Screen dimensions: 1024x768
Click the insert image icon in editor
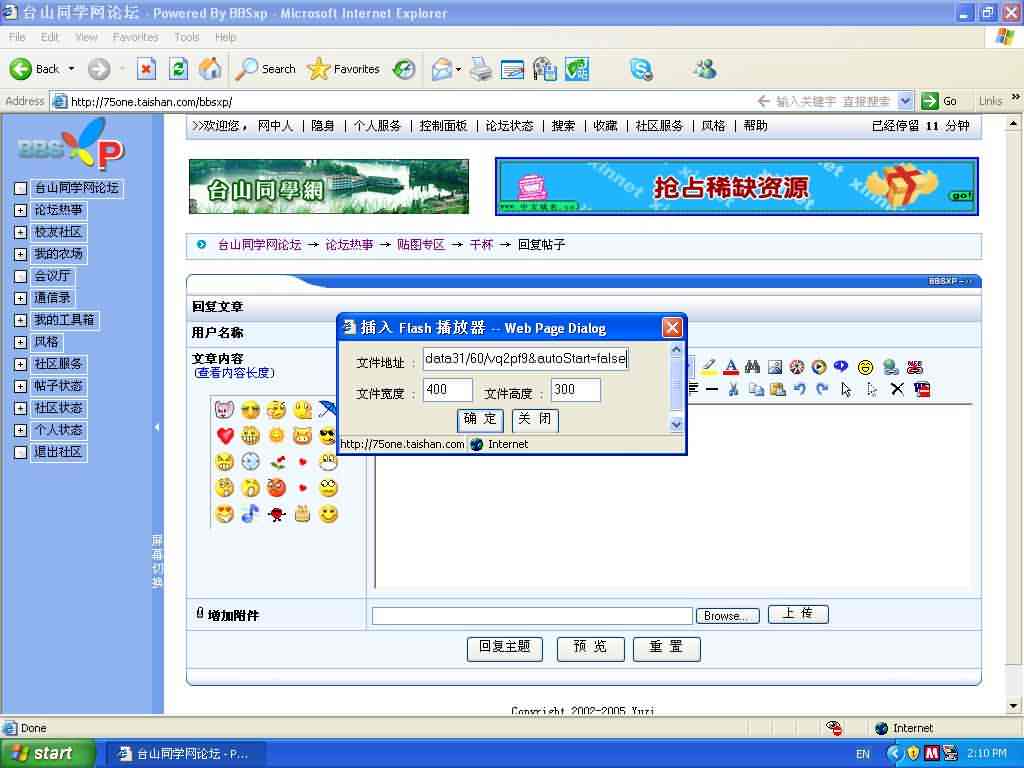tap(775, 367)
